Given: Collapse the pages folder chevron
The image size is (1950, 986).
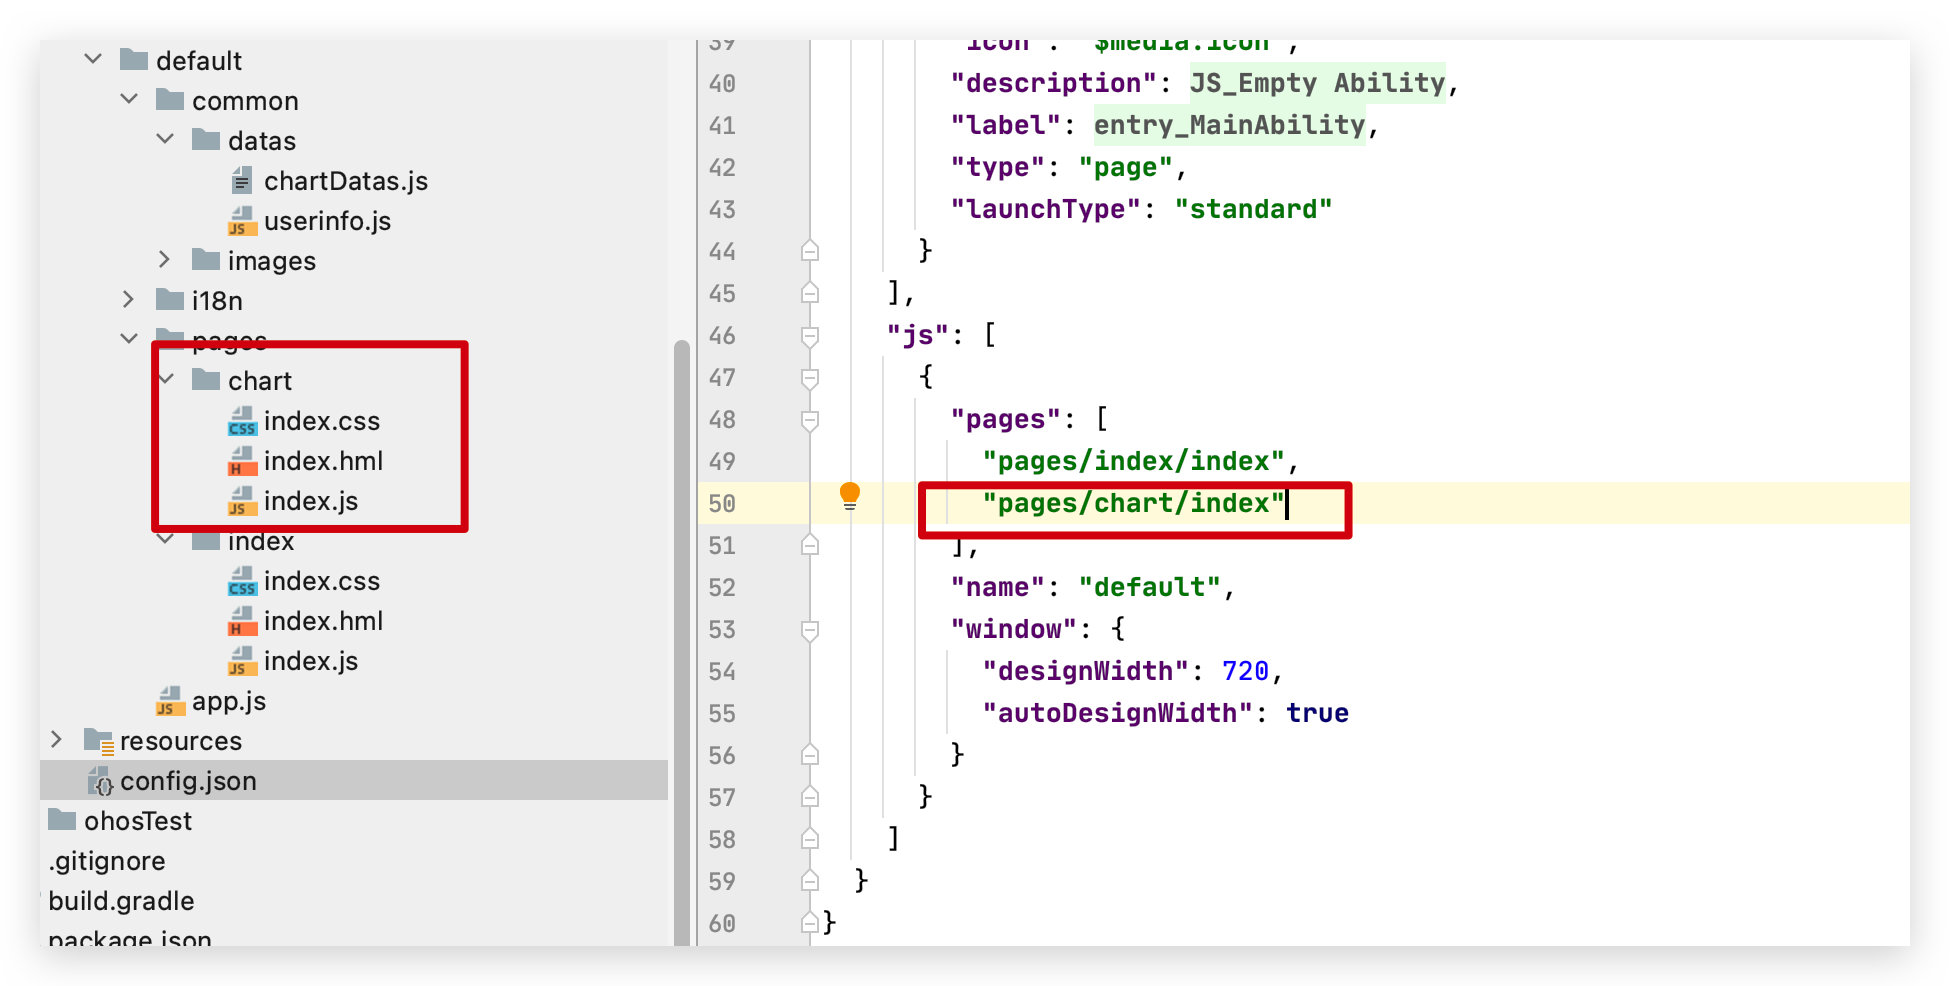Looking at the screenshot, I should tap(129, 338).
